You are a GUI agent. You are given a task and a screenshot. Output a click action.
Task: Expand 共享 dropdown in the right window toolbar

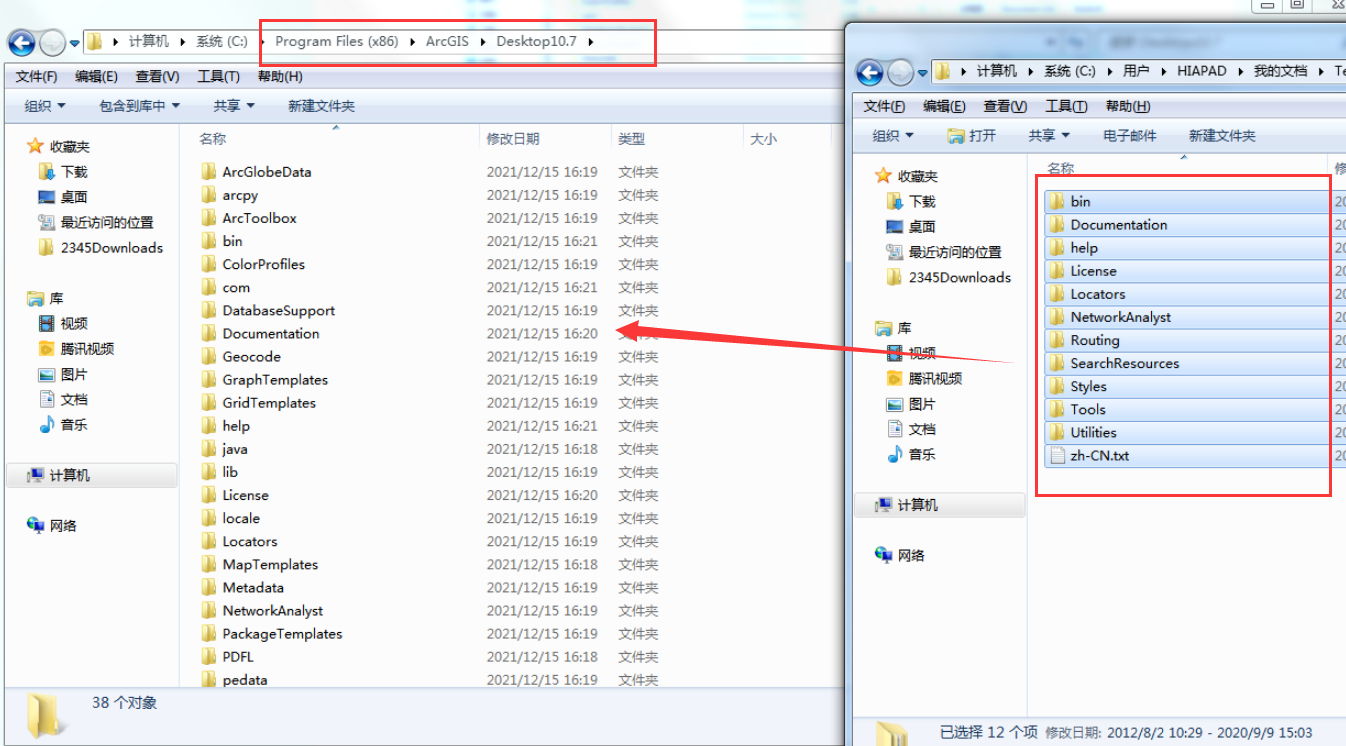1049,136
